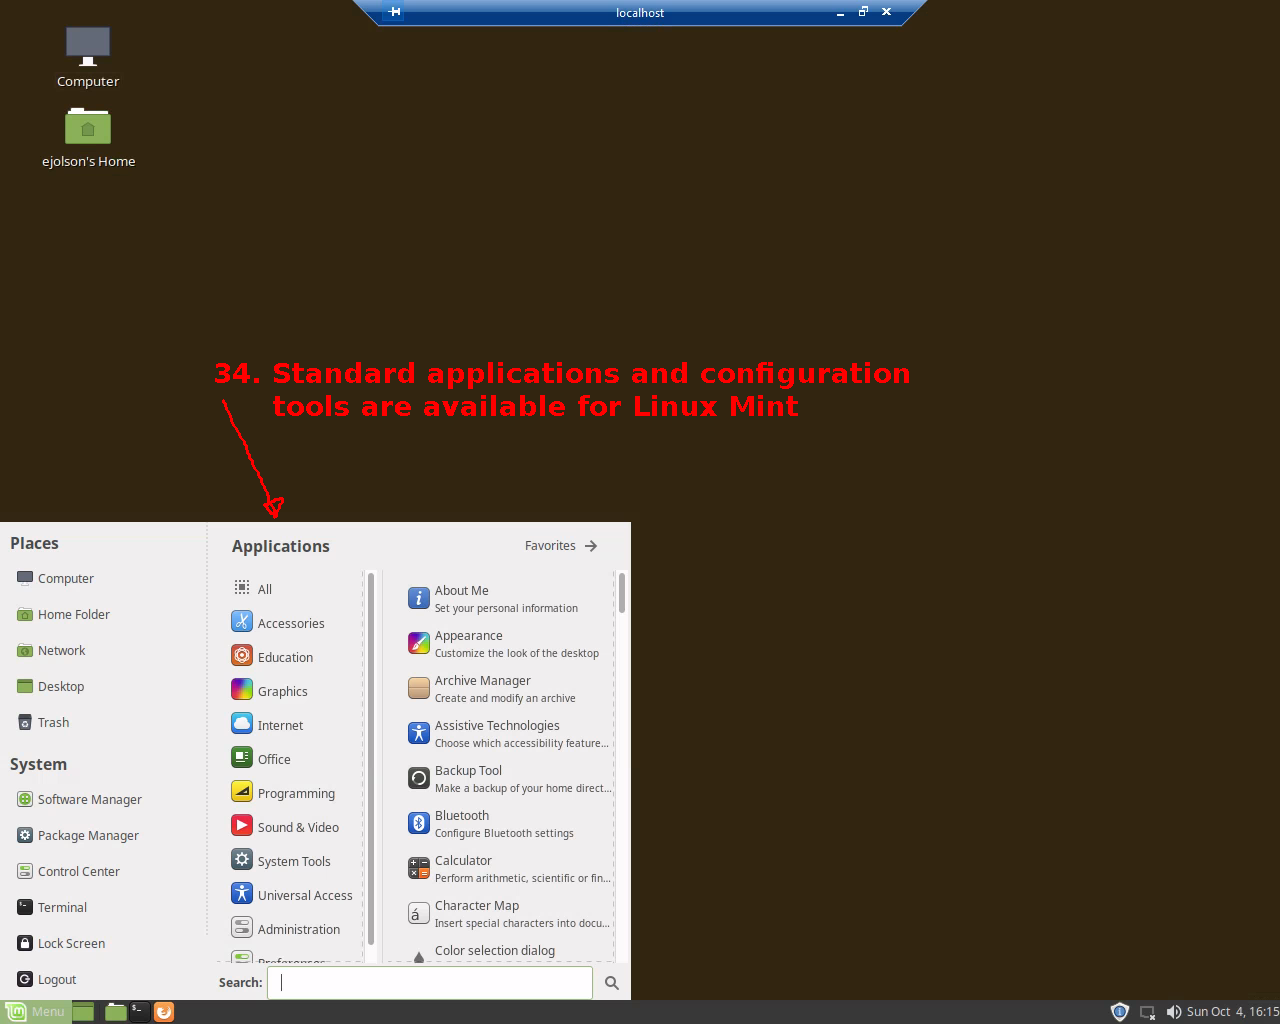Close the Mint Menu via taskbar Menu button

click(x=36, y=1011)
